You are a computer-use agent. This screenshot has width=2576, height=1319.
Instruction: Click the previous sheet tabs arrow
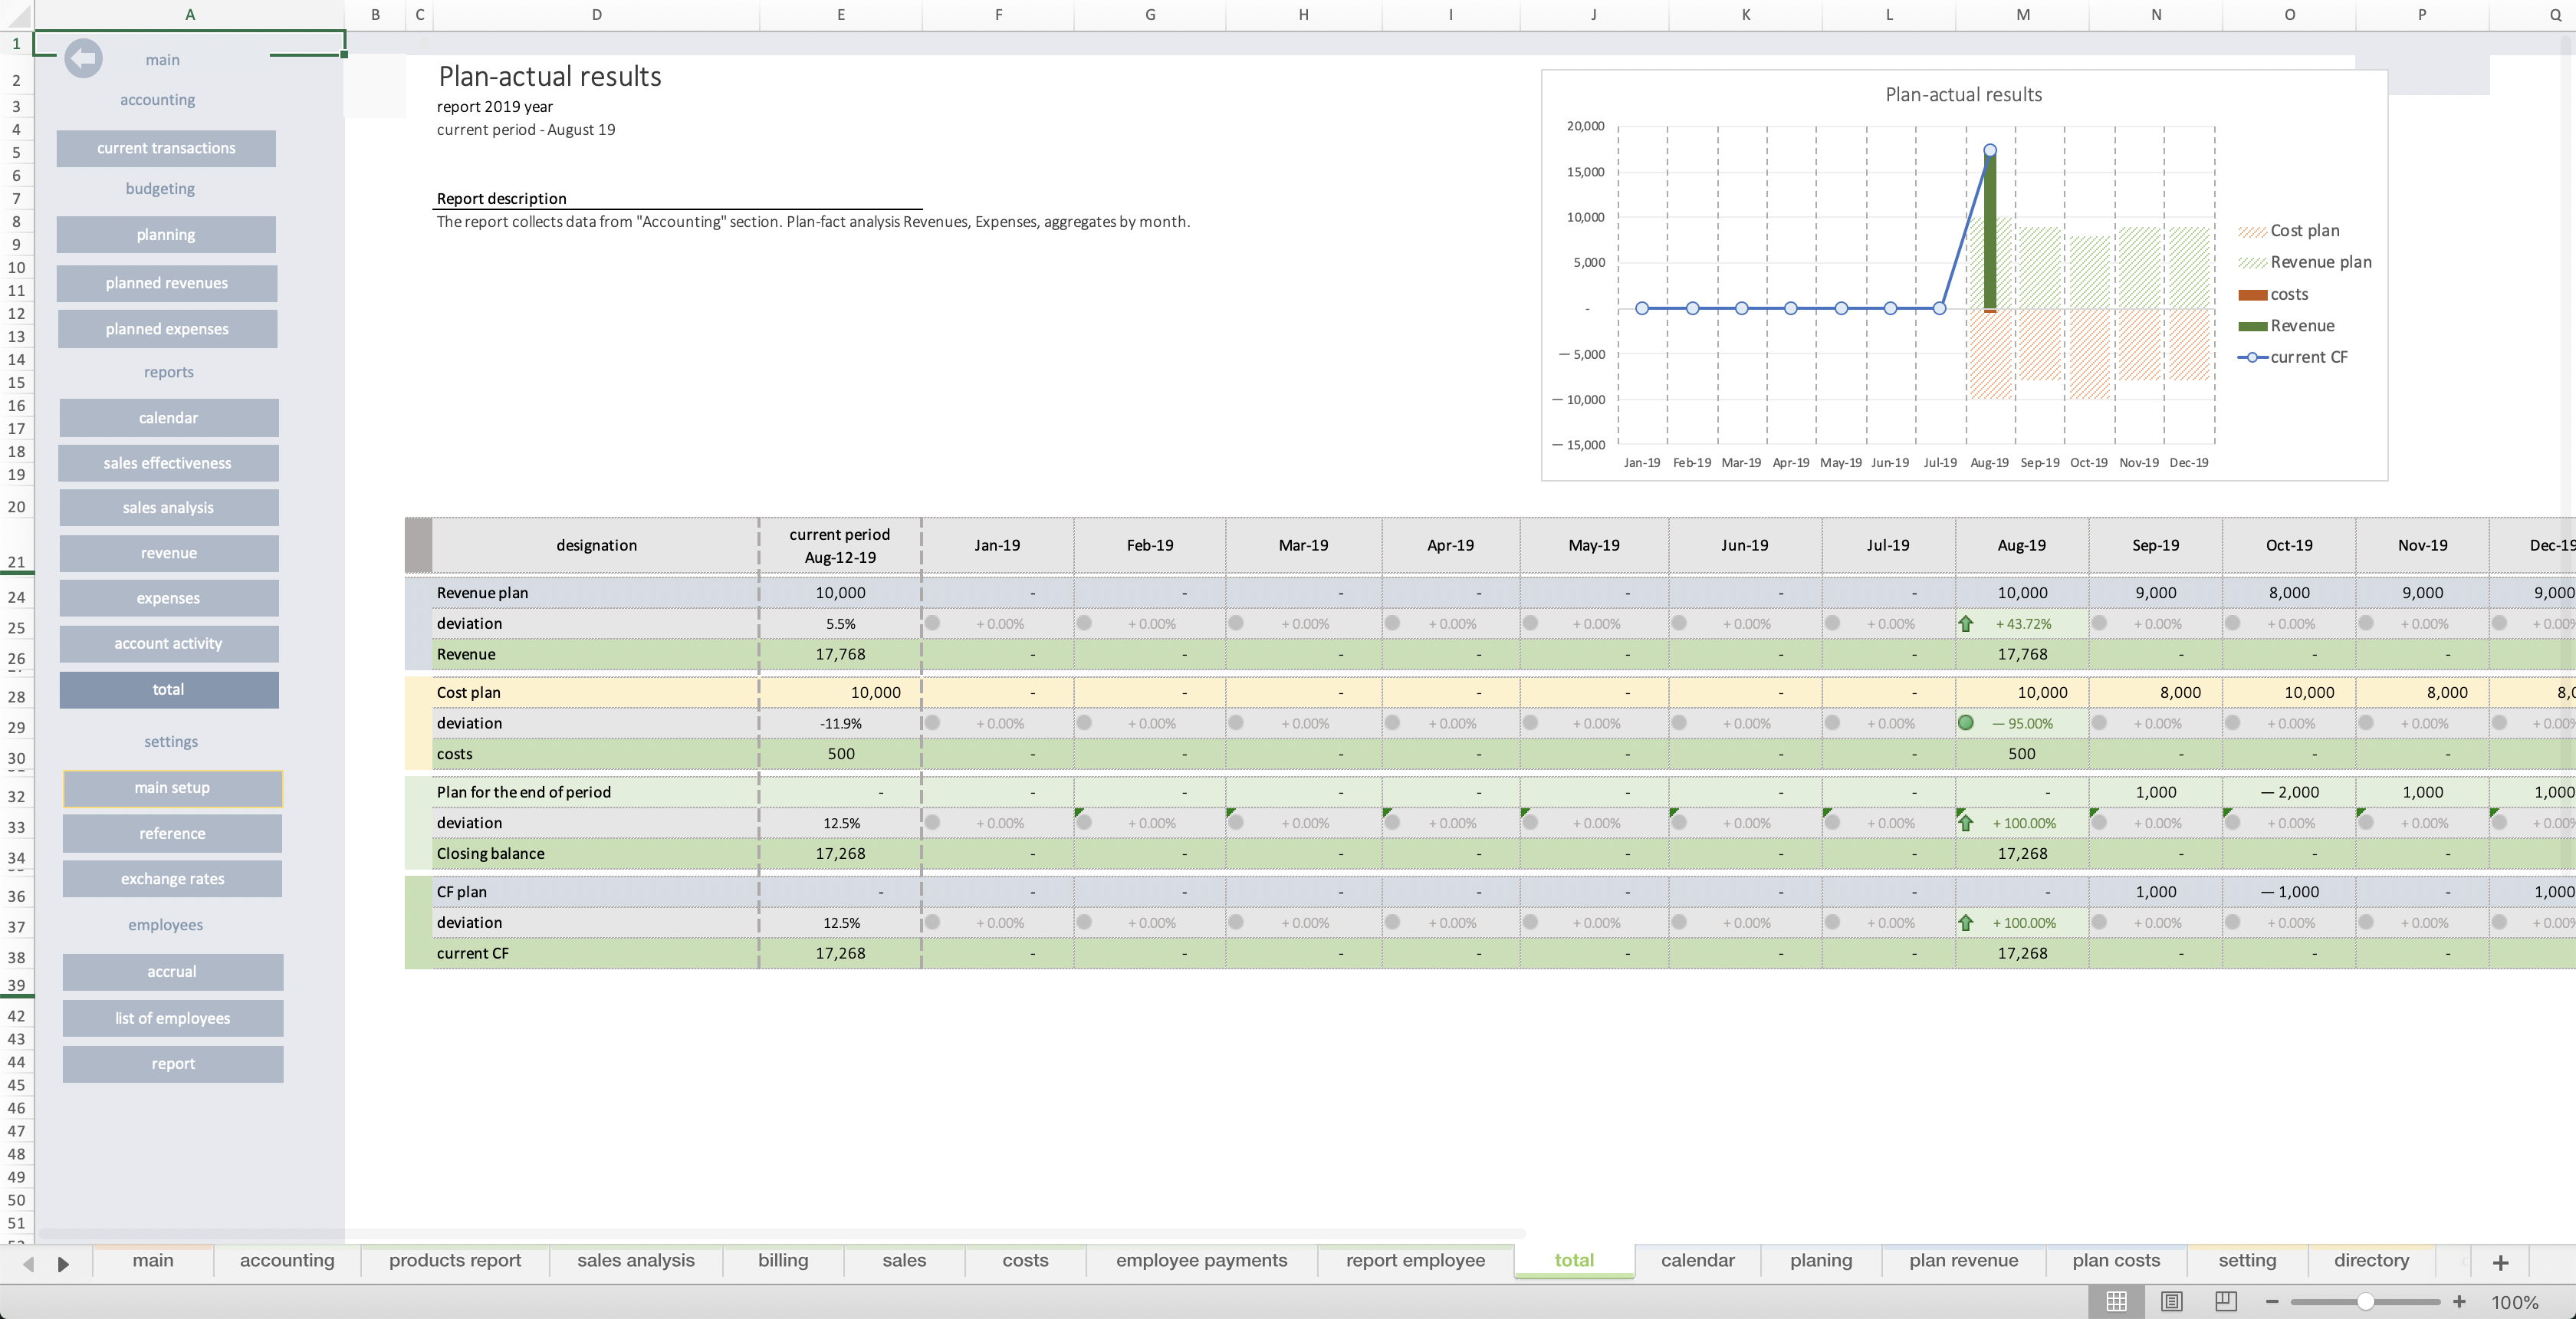29,1264
